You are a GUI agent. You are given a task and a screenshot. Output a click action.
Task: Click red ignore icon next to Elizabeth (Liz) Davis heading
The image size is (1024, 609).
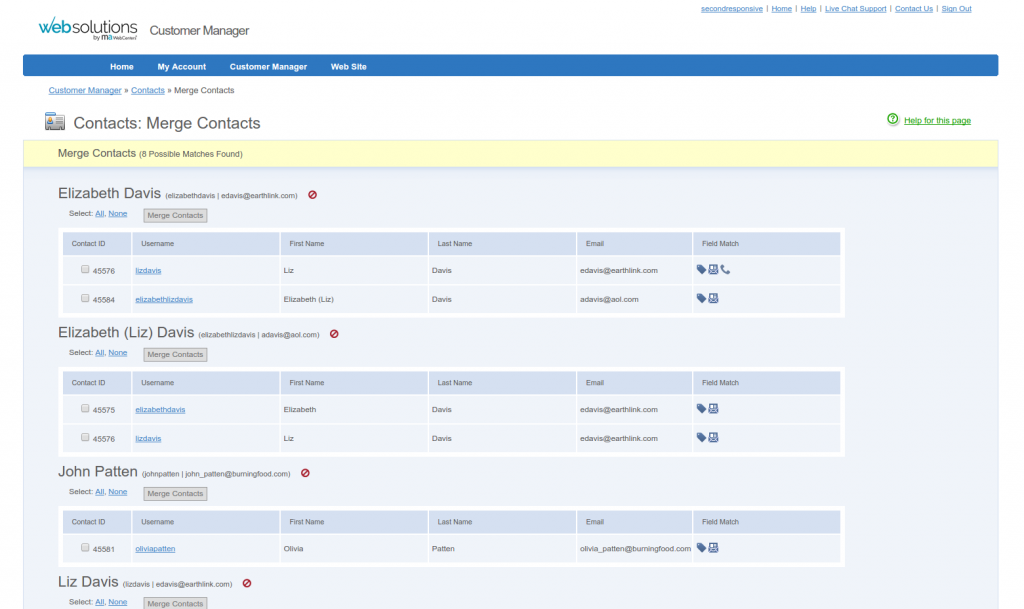(334, 334)
